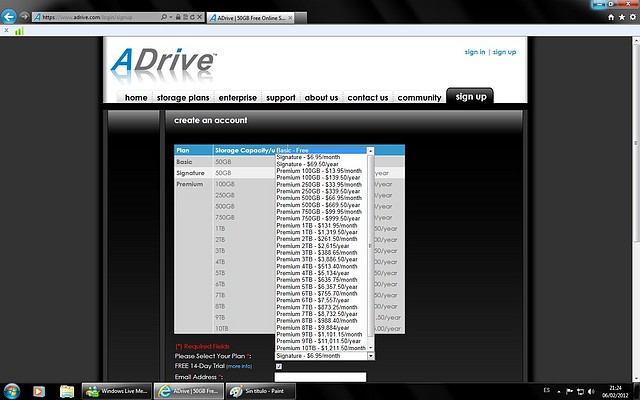The height and width of the screenshot is (400, 640).
Task: Click the ES language indicator
Action: (547, 390)
